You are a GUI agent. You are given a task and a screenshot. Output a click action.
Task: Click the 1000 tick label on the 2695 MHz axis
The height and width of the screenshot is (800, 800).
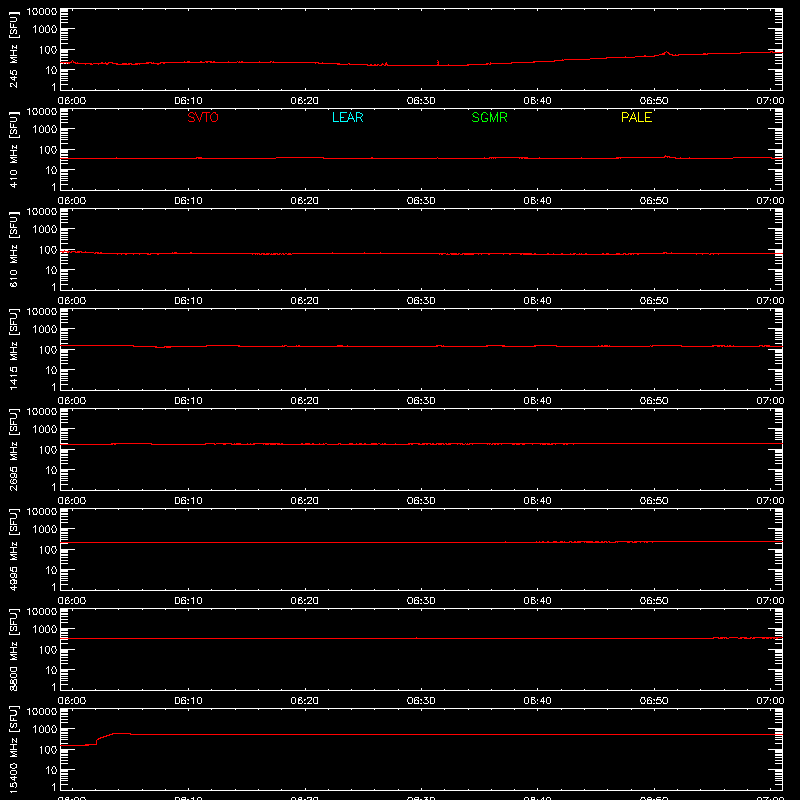point(44,429)
